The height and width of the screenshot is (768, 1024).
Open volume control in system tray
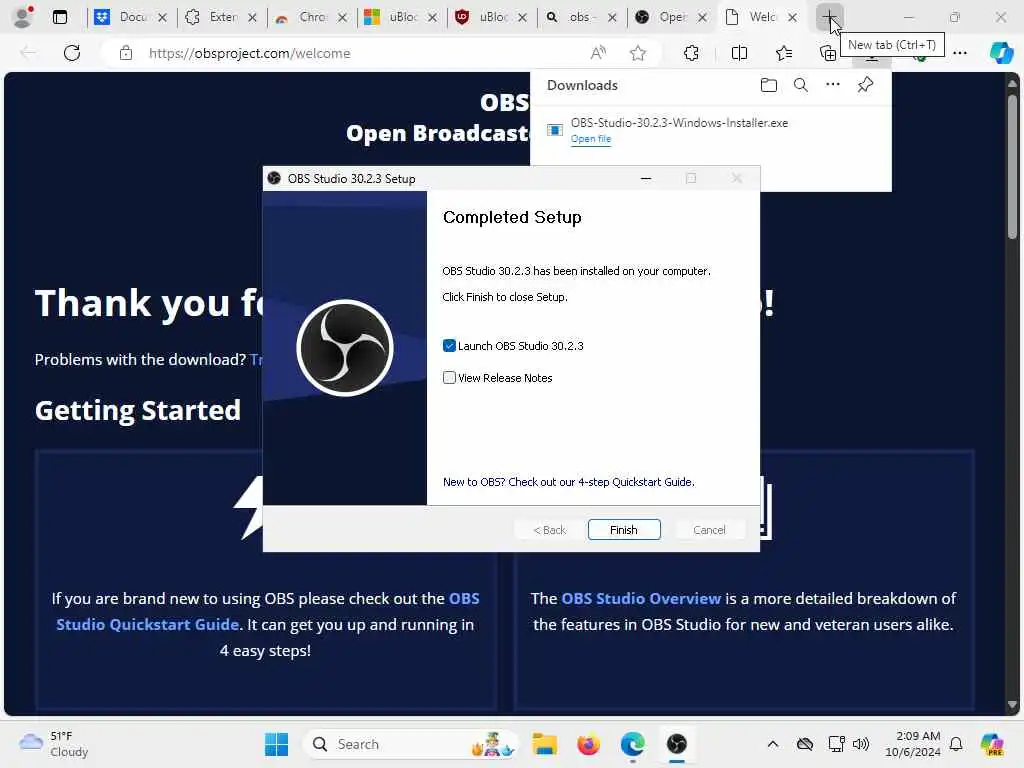click(x=861, y=744)
